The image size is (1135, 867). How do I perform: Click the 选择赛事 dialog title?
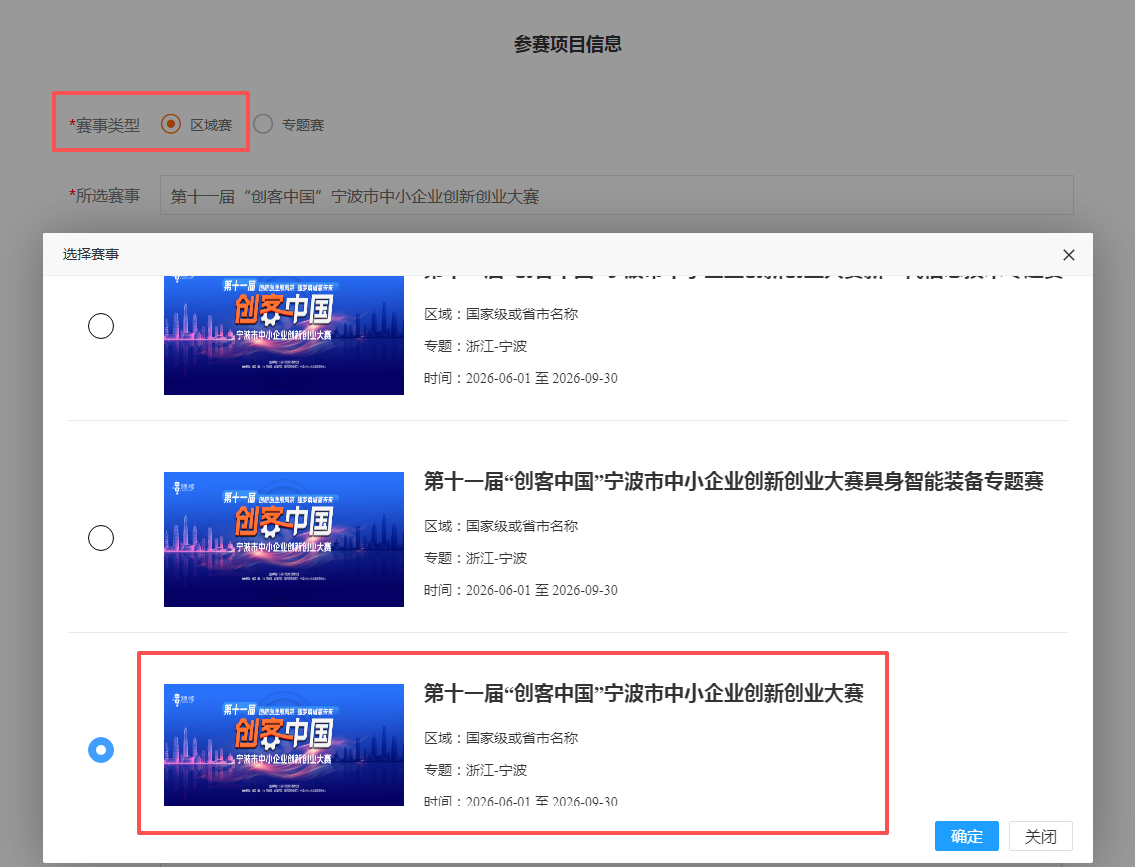pyautogui.click(x=91, y=255)
